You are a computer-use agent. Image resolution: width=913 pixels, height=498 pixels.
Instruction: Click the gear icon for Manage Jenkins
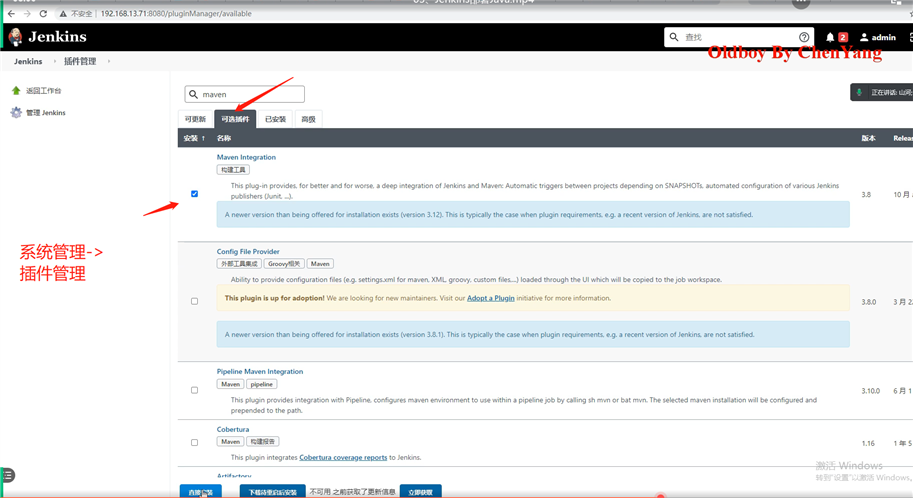(16, 112)
